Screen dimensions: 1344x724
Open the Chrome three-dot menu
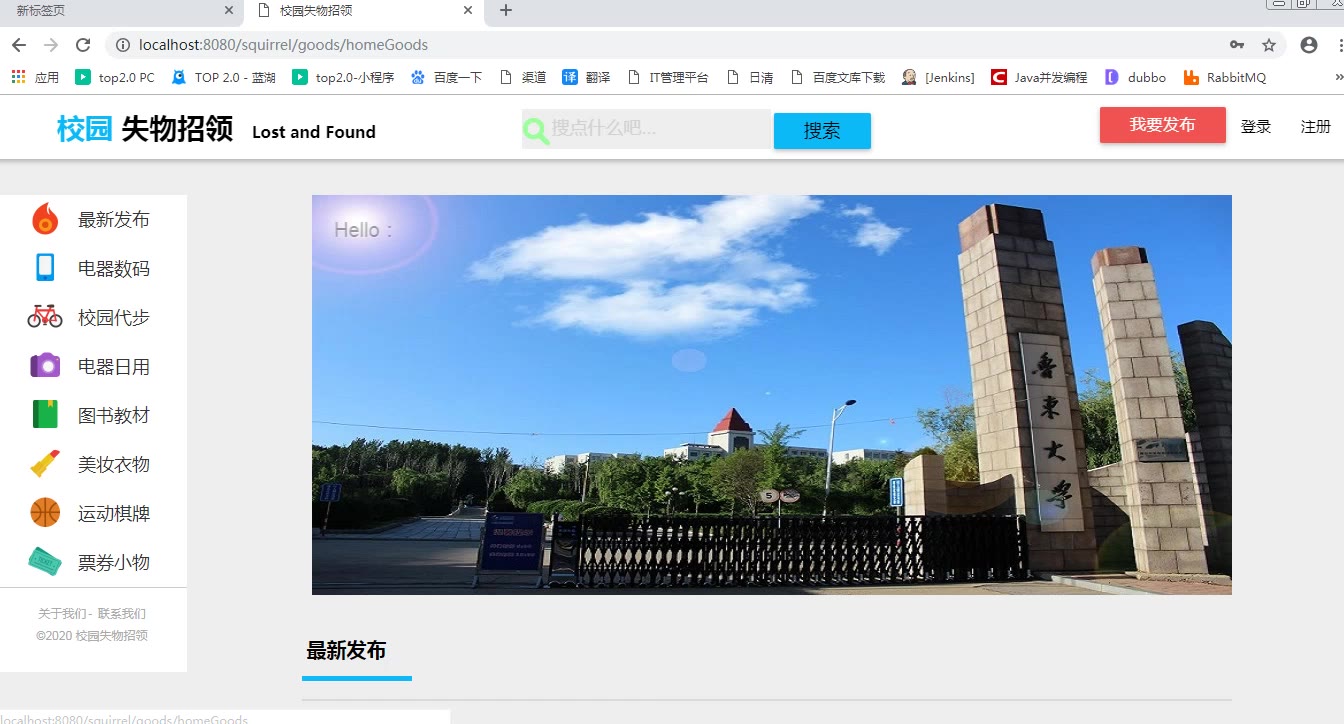[1339, 45]
